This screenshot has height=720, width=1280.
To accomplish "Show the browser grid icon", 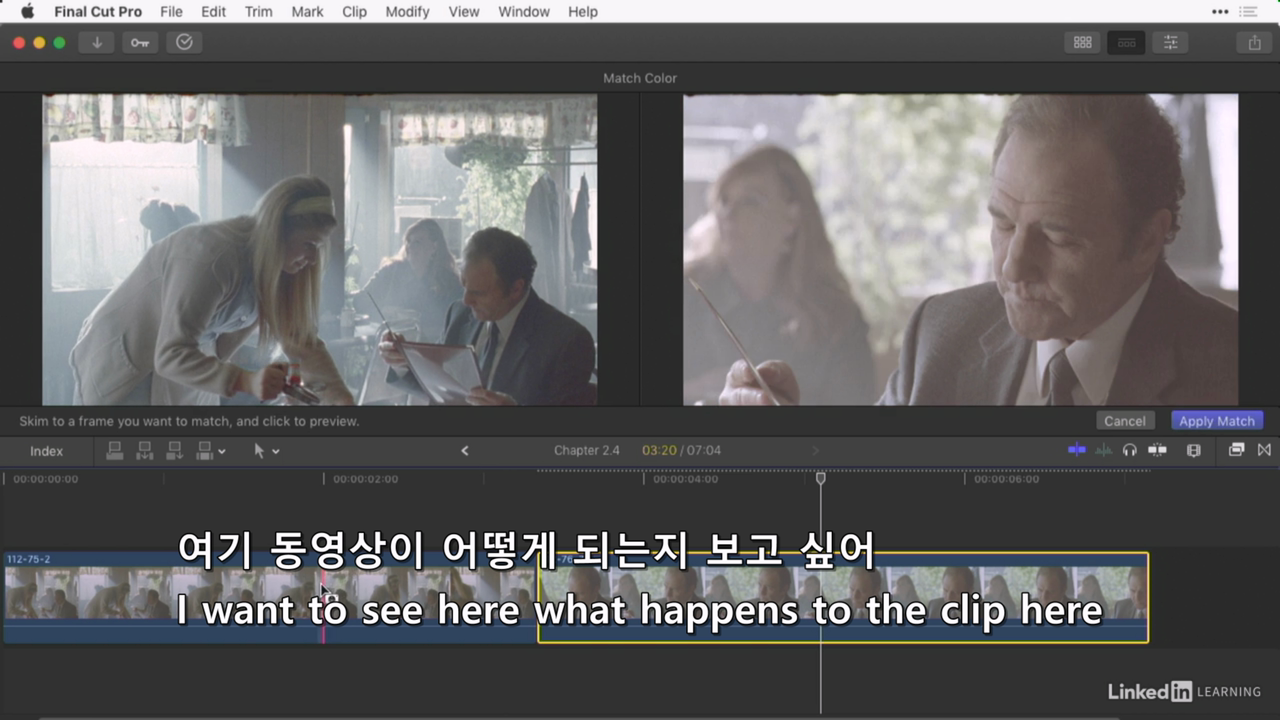I will (1082, 42).
